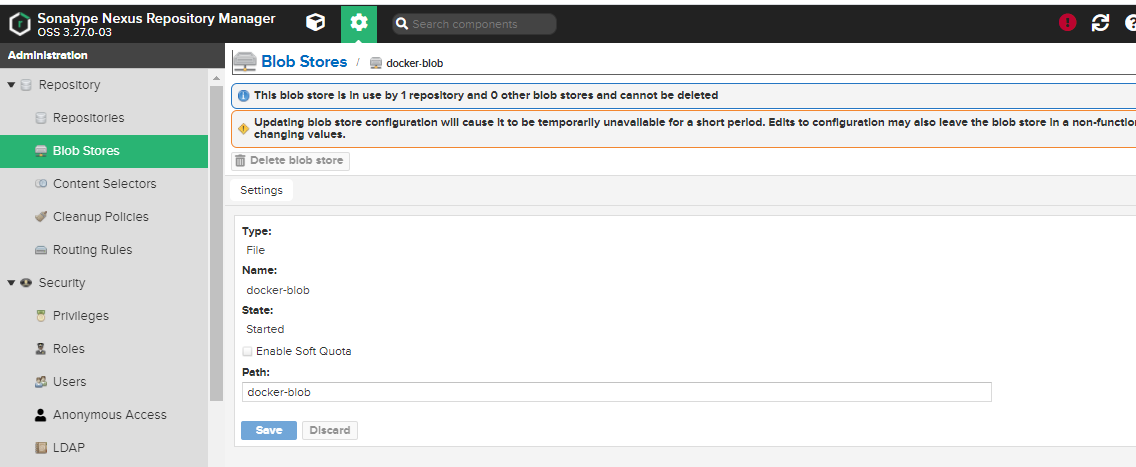Screen dimensions: 1136x467
Task: Click the red system status alert icon
Action: pos(1067,23)
